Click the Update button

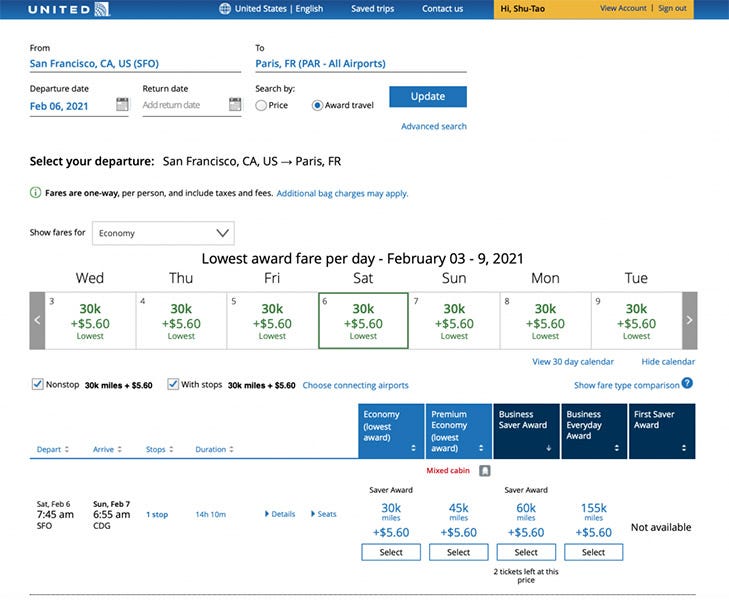428,97
